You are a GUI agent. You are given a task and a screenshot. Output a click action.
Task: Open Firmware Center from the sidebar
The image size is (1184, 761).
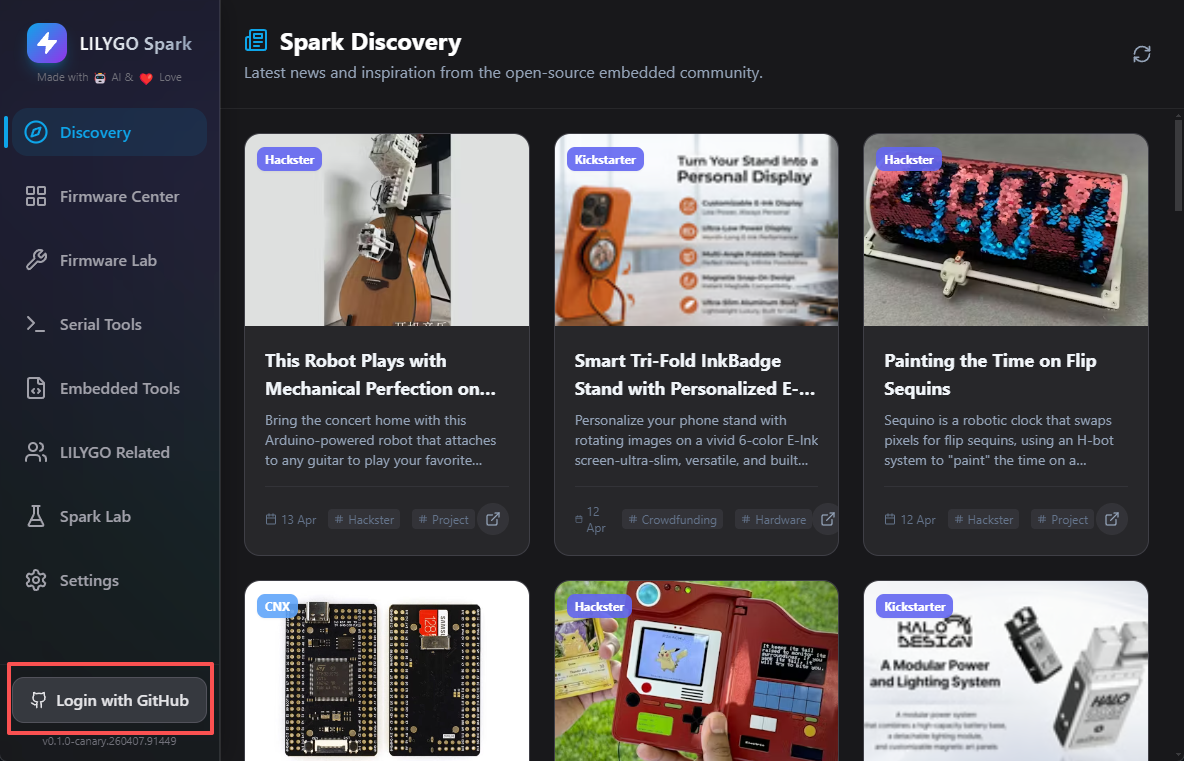(109, 196)
